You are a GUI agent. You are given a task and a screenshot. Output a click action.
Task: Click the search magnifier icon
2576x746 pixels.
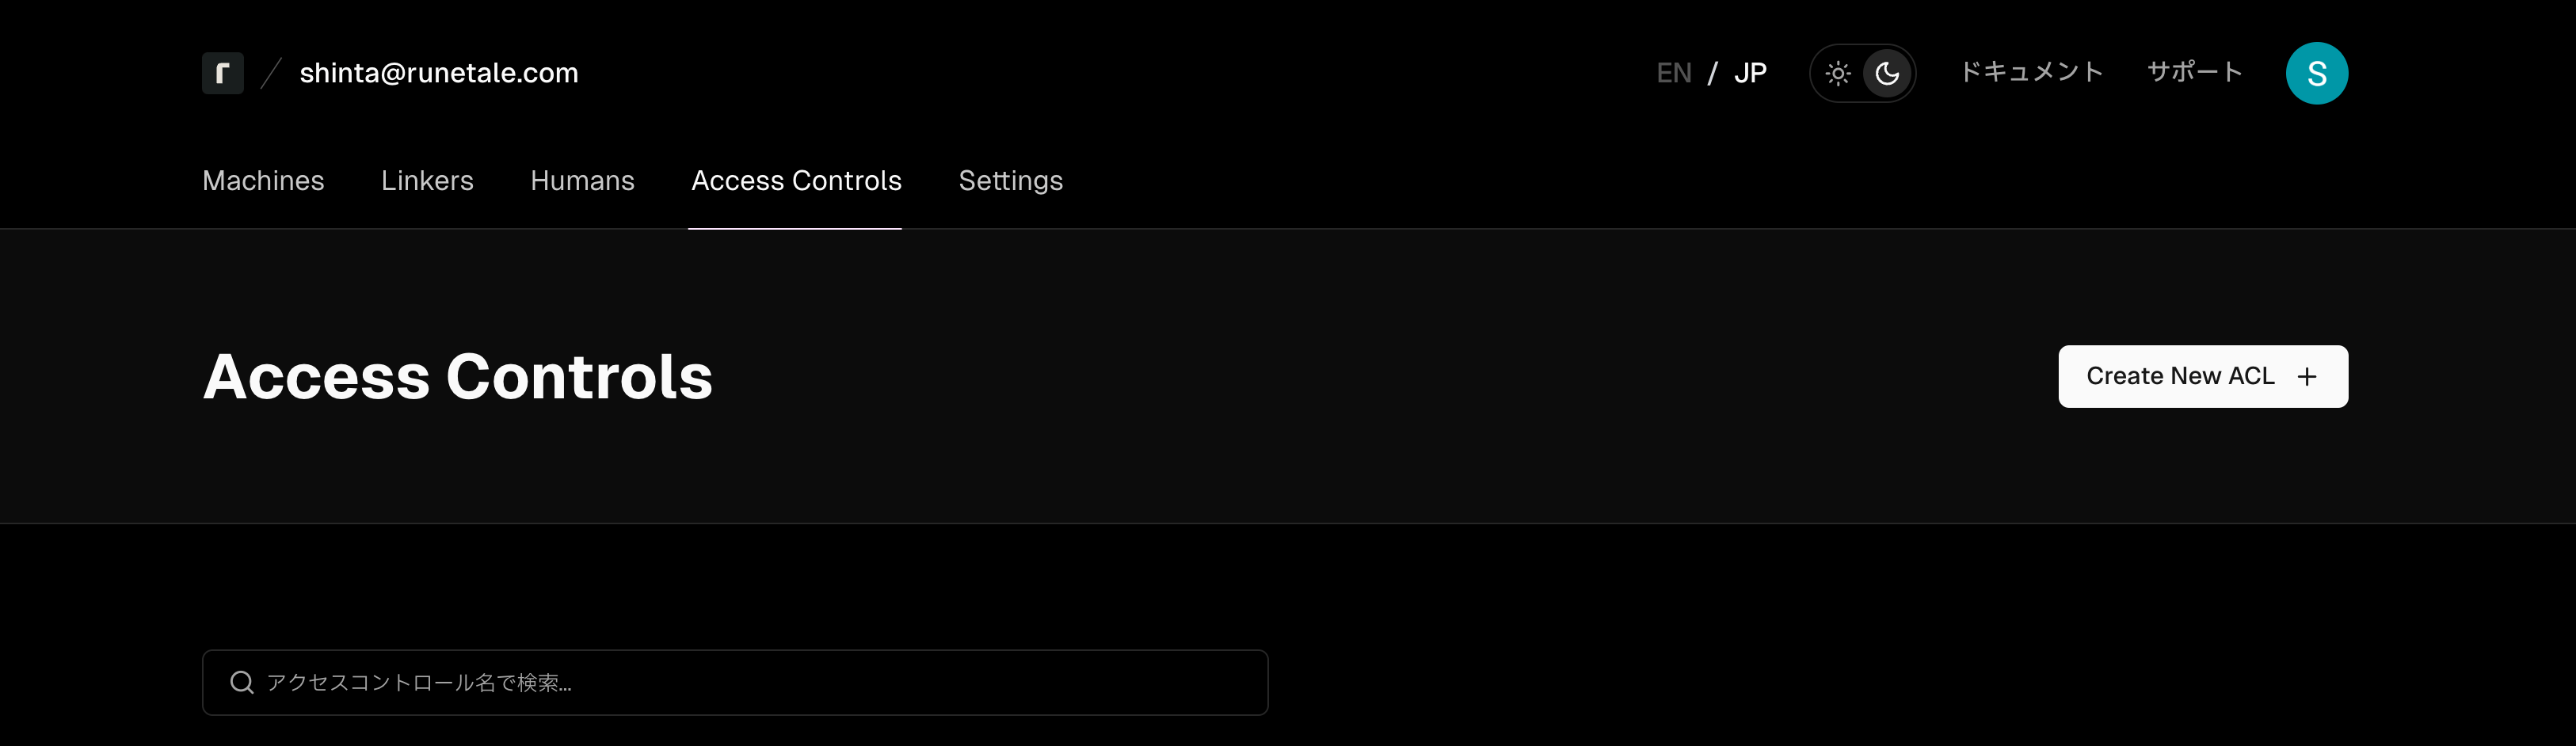point(242,682)
